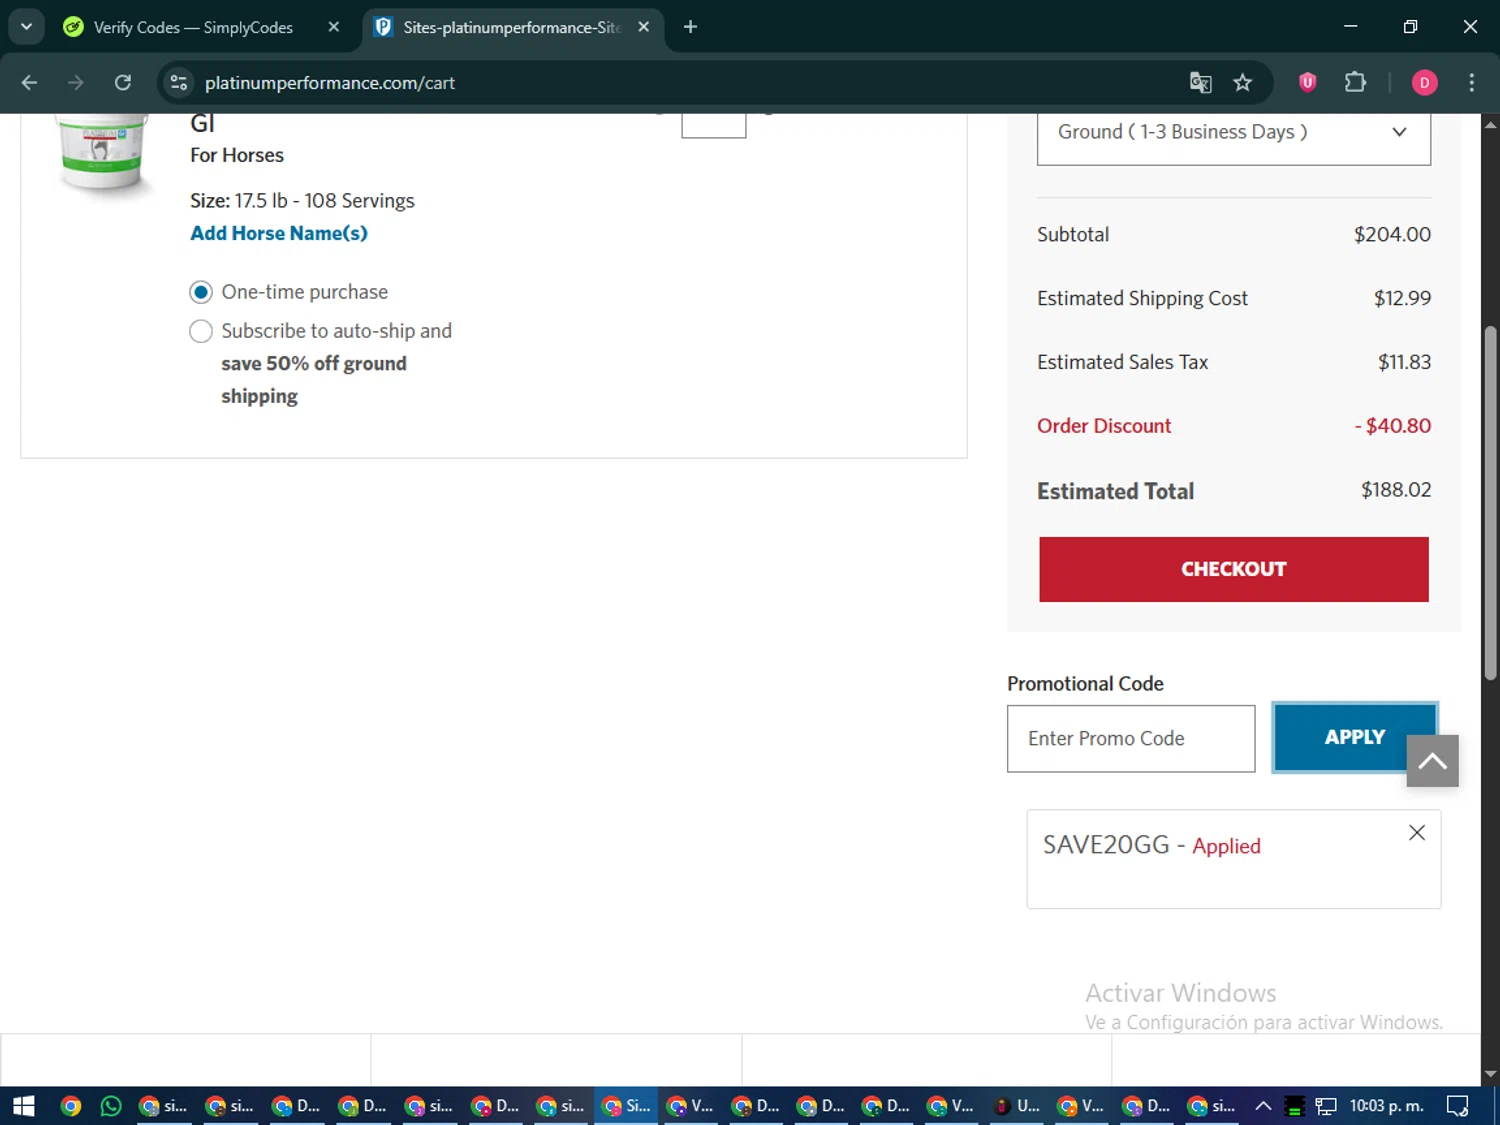Open the Chrome profile avatar D

pyautogui.click(x=1424, y=83)
